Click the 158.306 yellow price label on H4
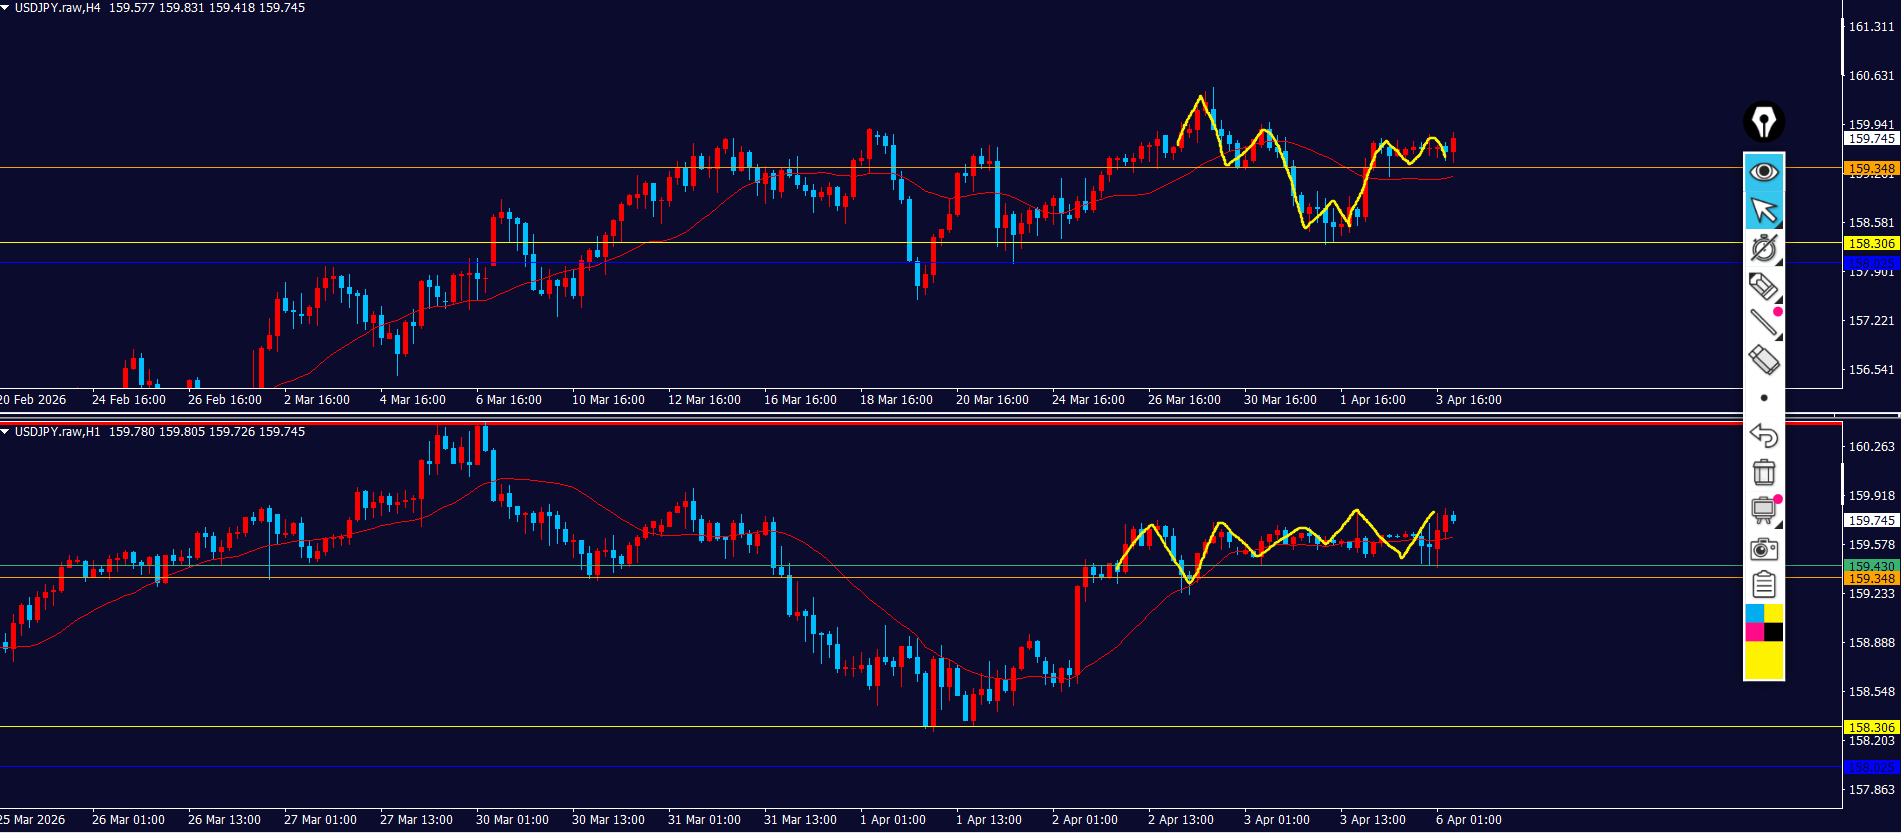 click(x=1870, y=243)
